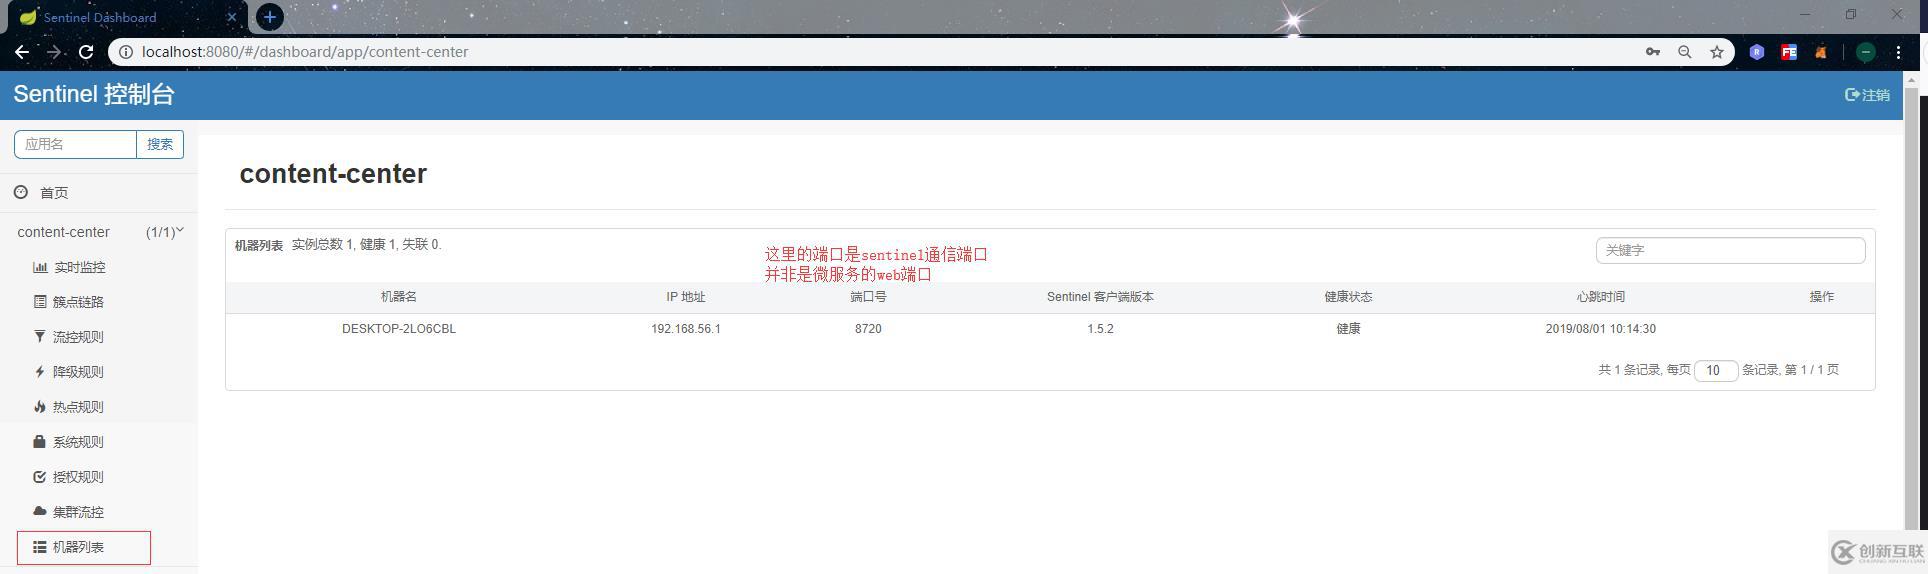Click the 搜索 button
This screenshot has width=1928, height=574.
click(160, 144)
